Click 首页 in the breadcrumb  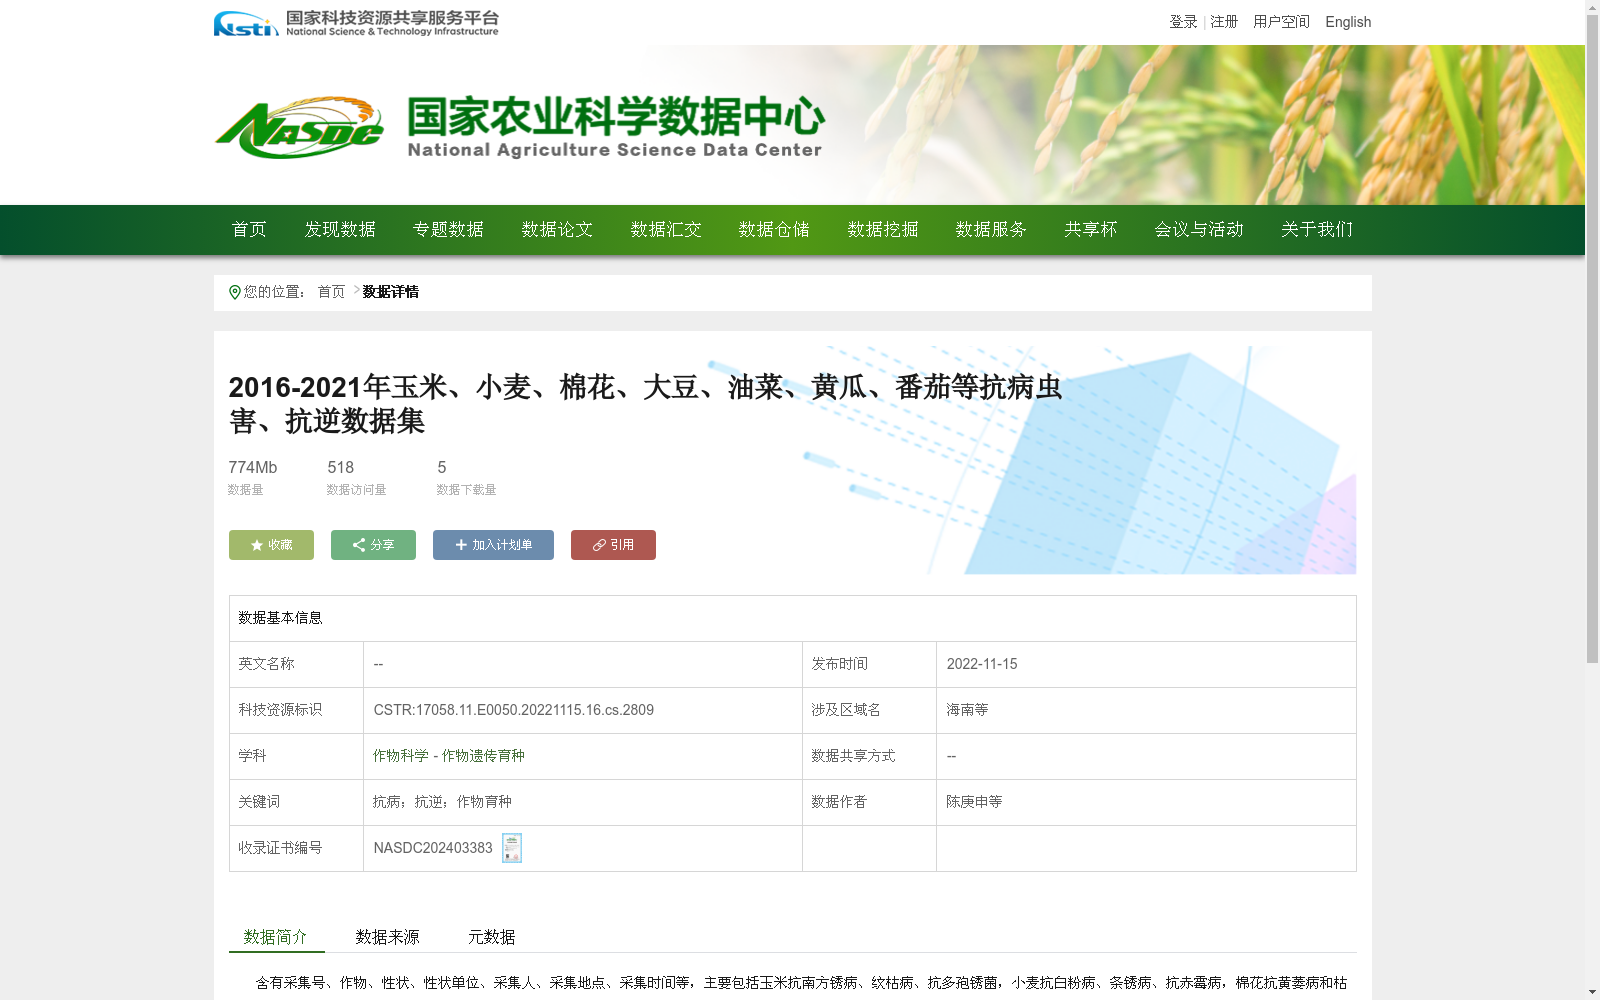pyautogui.click(x=331, y=292)
